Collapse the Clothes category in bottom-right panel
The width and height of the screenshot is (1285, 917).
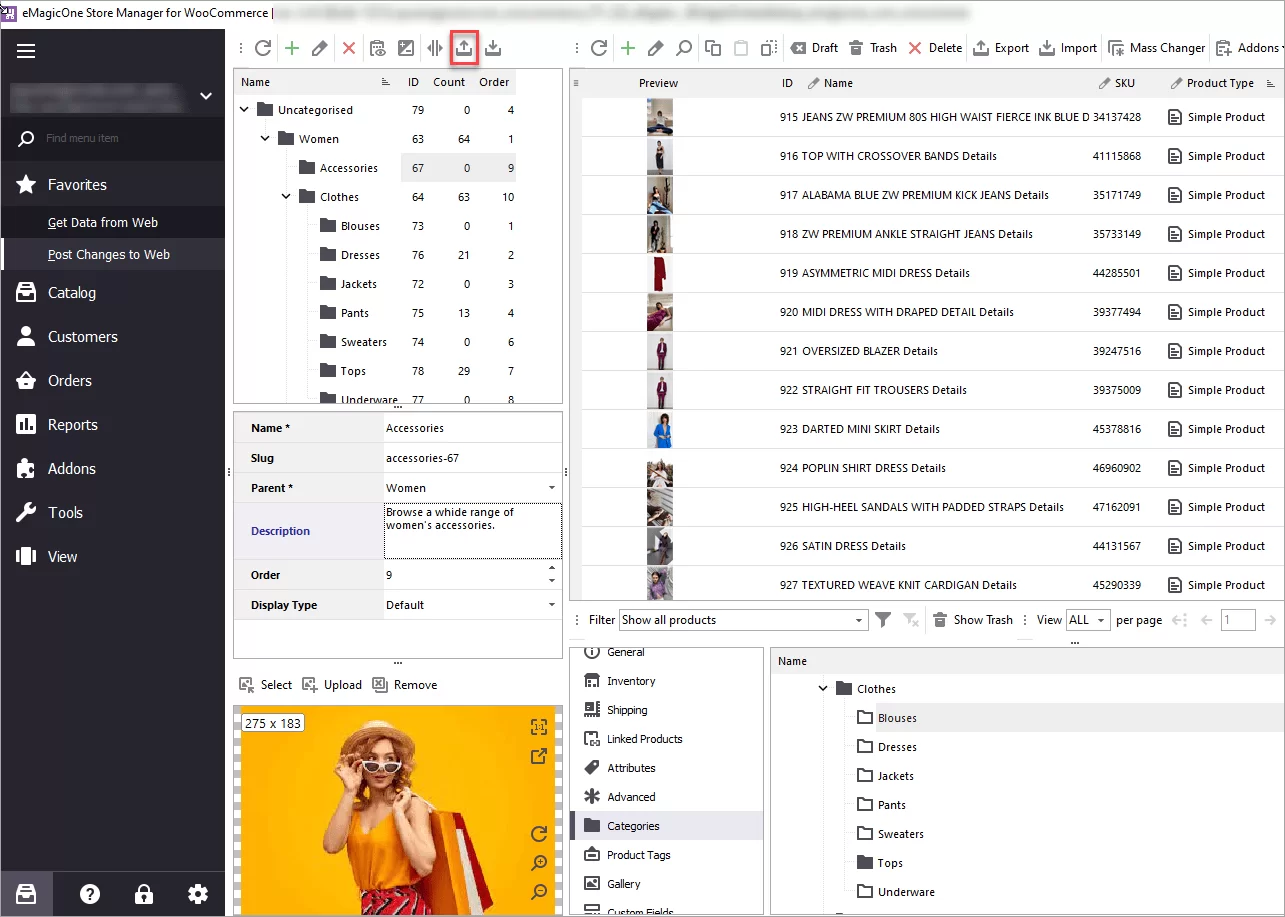pos(823,688)
